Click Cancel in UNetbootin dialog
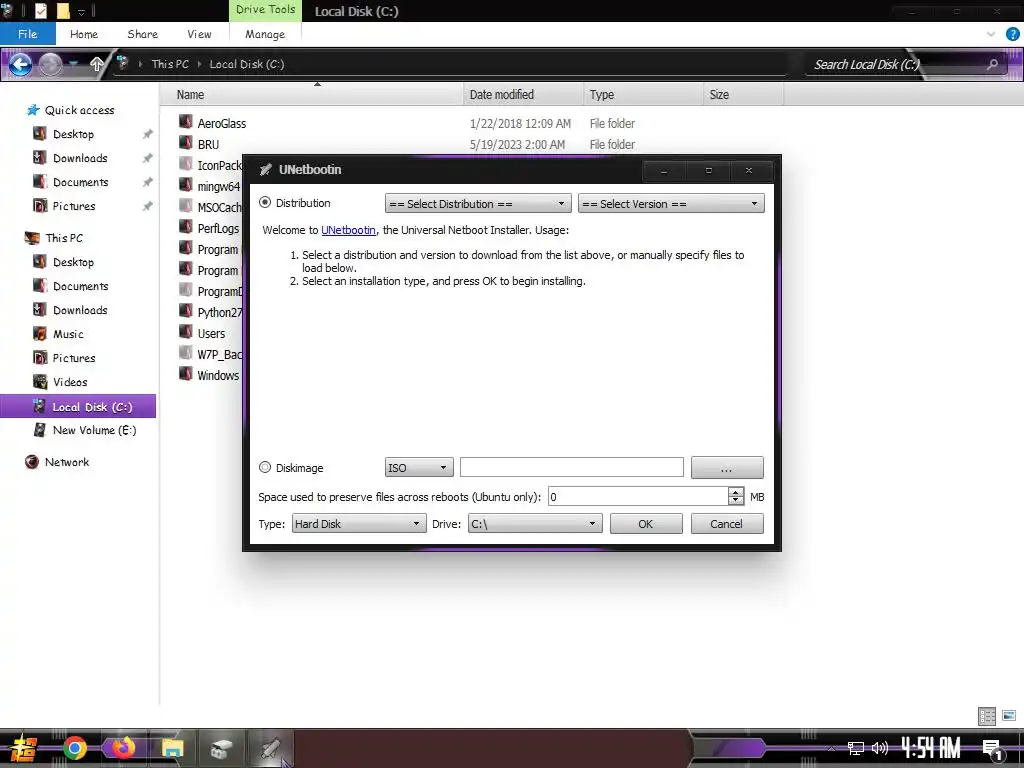The image size is (1024, 768). [x=727, y=524]
